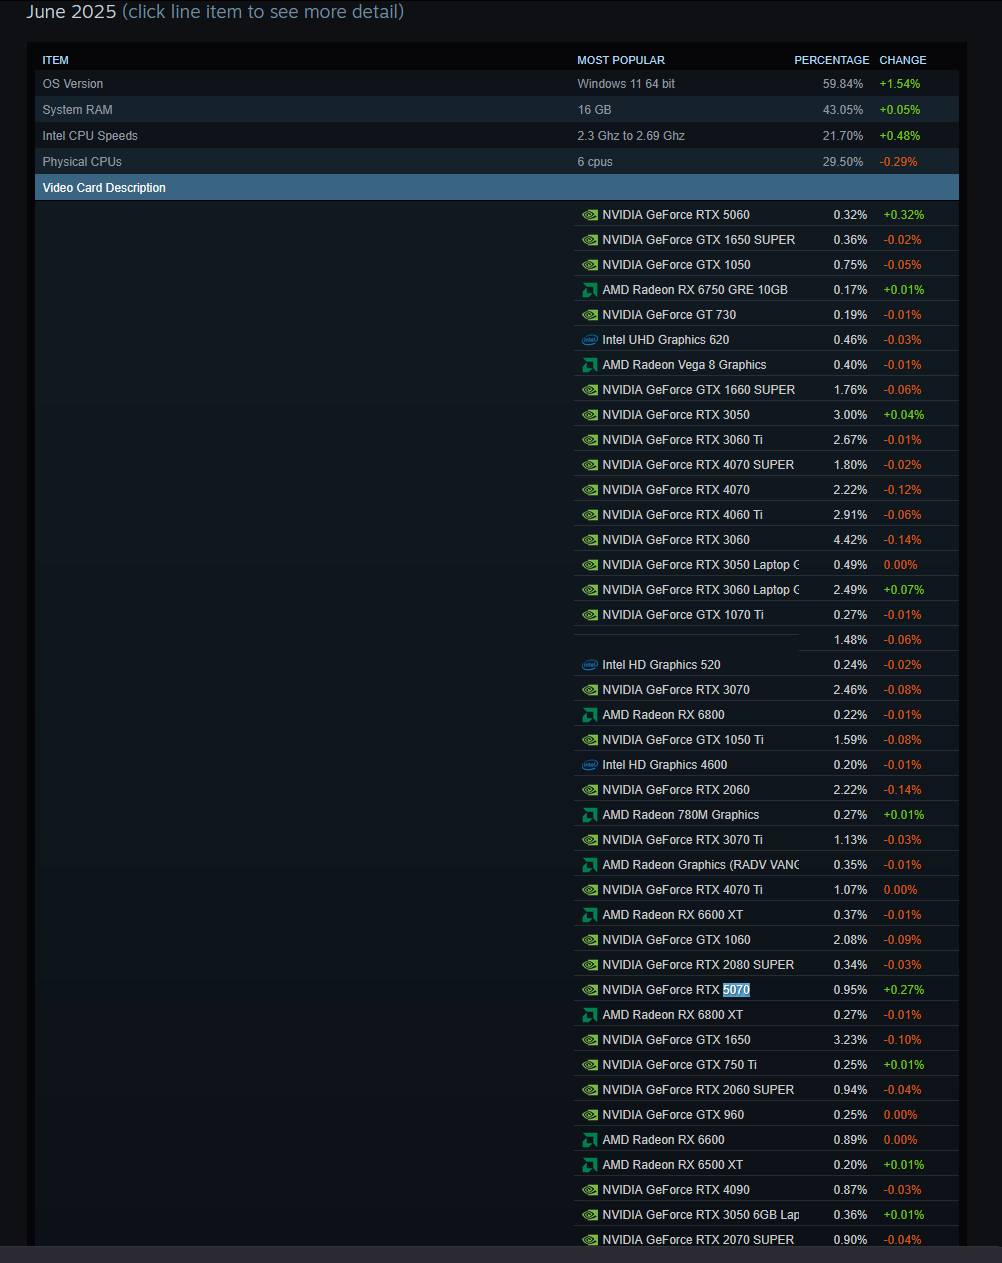Click the Intel logo beside HD Graphics 4600
1002x1263 pixels.
click(x=590, y=765)
